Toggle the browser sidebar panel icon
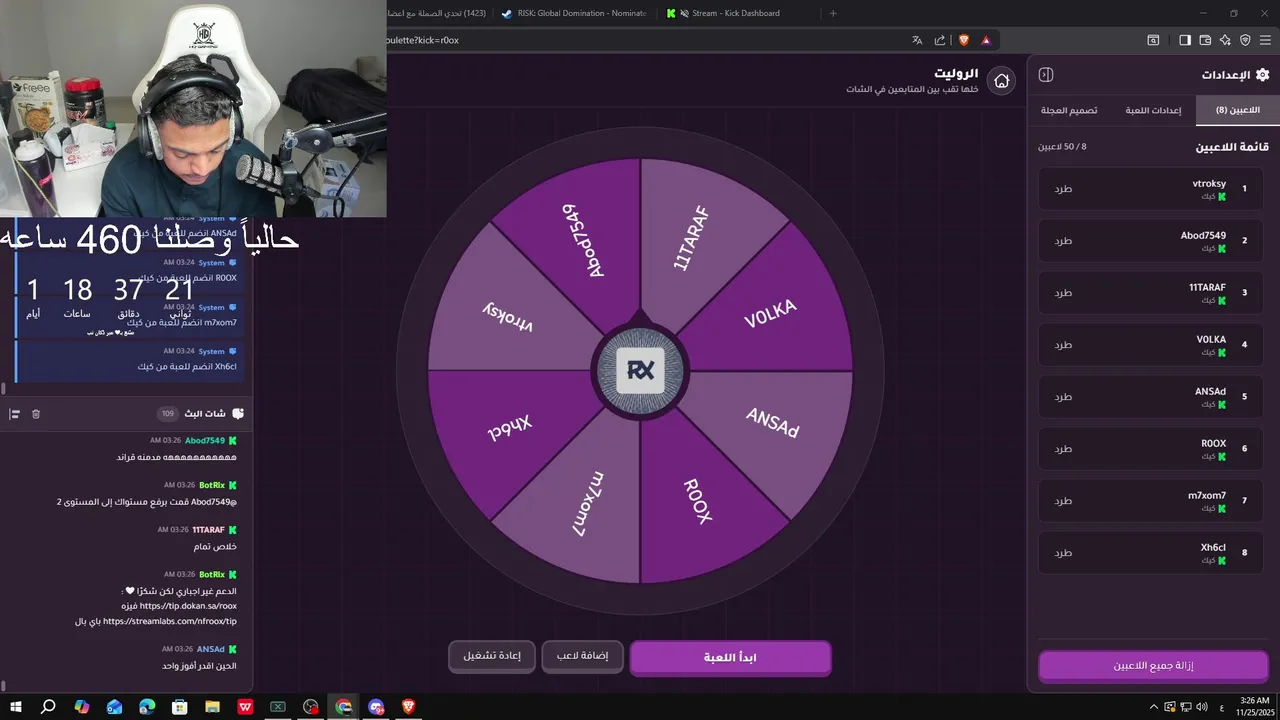Screen dimensions: 1280x720 click(1185, 40)
